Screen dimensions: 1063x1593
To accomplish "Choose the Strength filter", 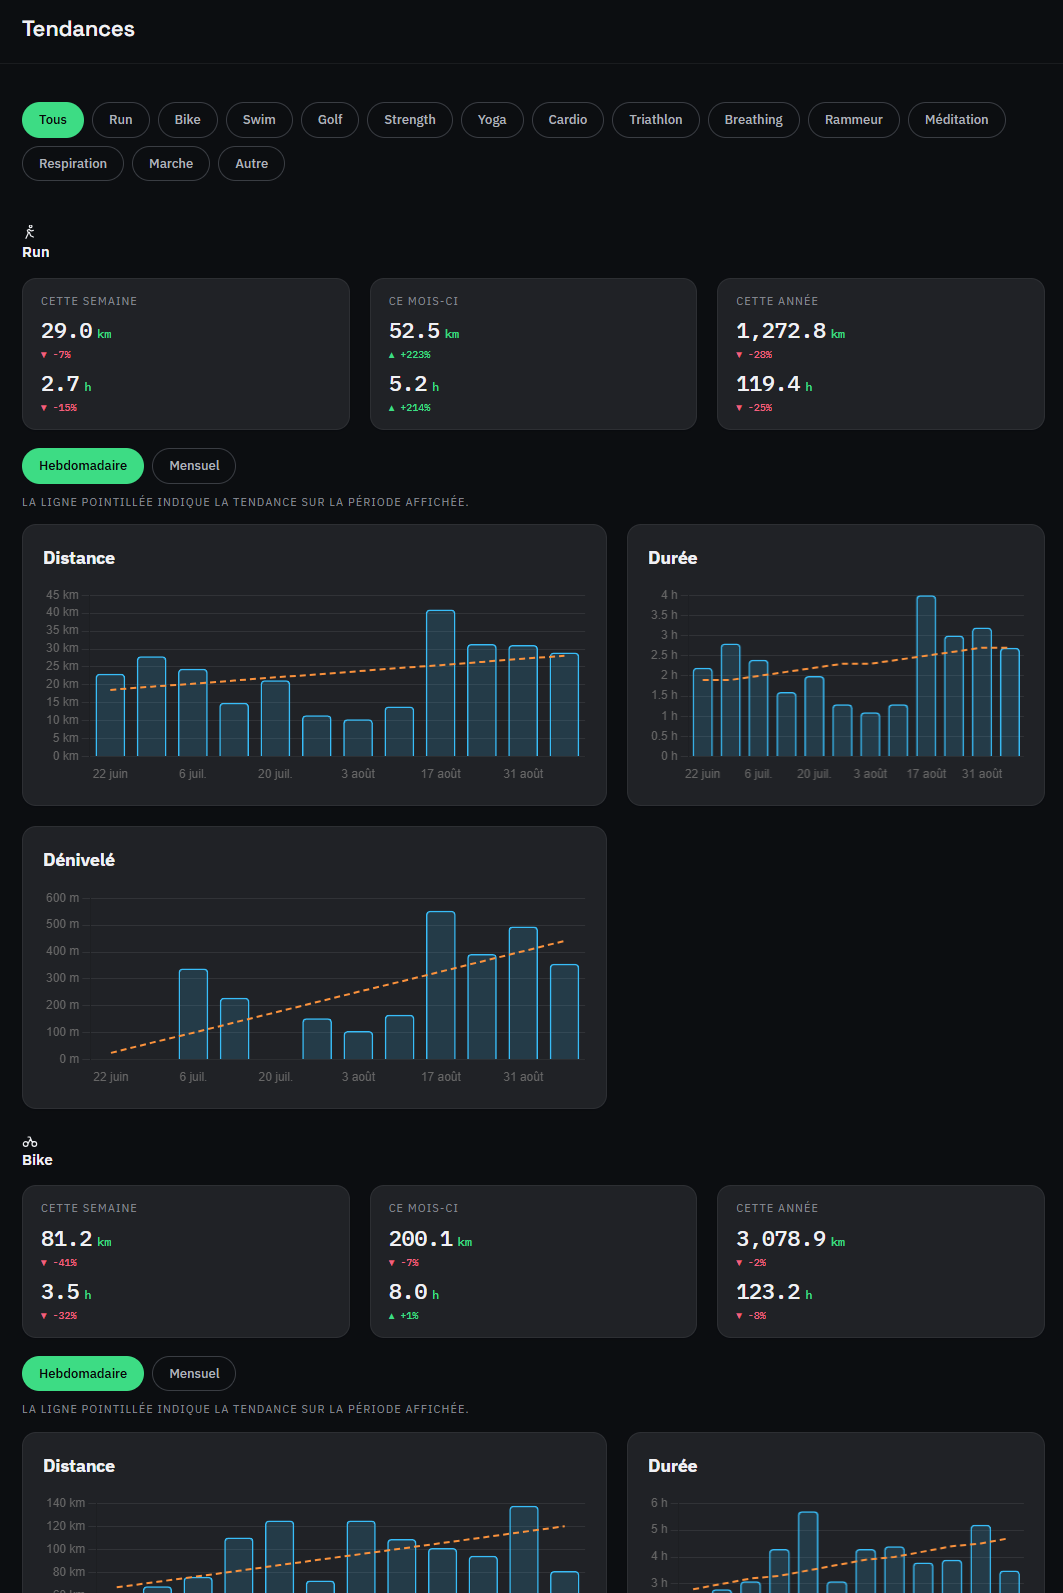I will click(410, 120).
